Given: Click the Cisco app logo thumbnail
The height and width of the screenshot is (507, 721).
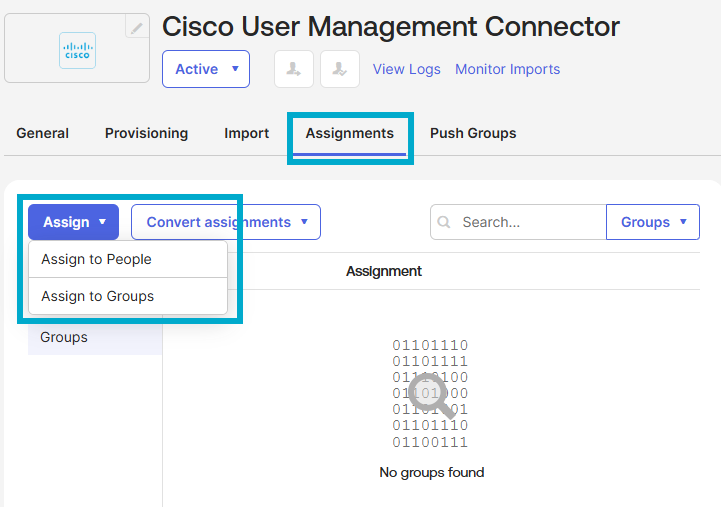Looking at the screenshot, I should [x=77, y=50].
